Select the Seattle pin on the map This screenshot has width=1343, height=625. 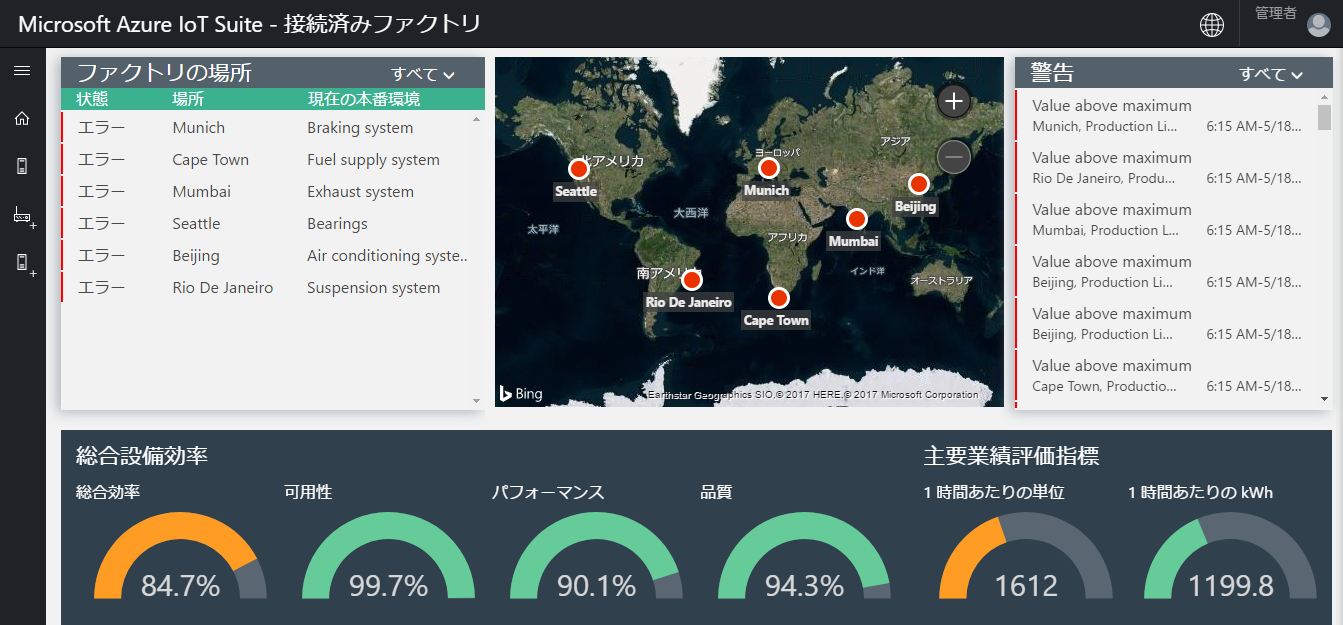pyautogui.click(x=578, y=169)
